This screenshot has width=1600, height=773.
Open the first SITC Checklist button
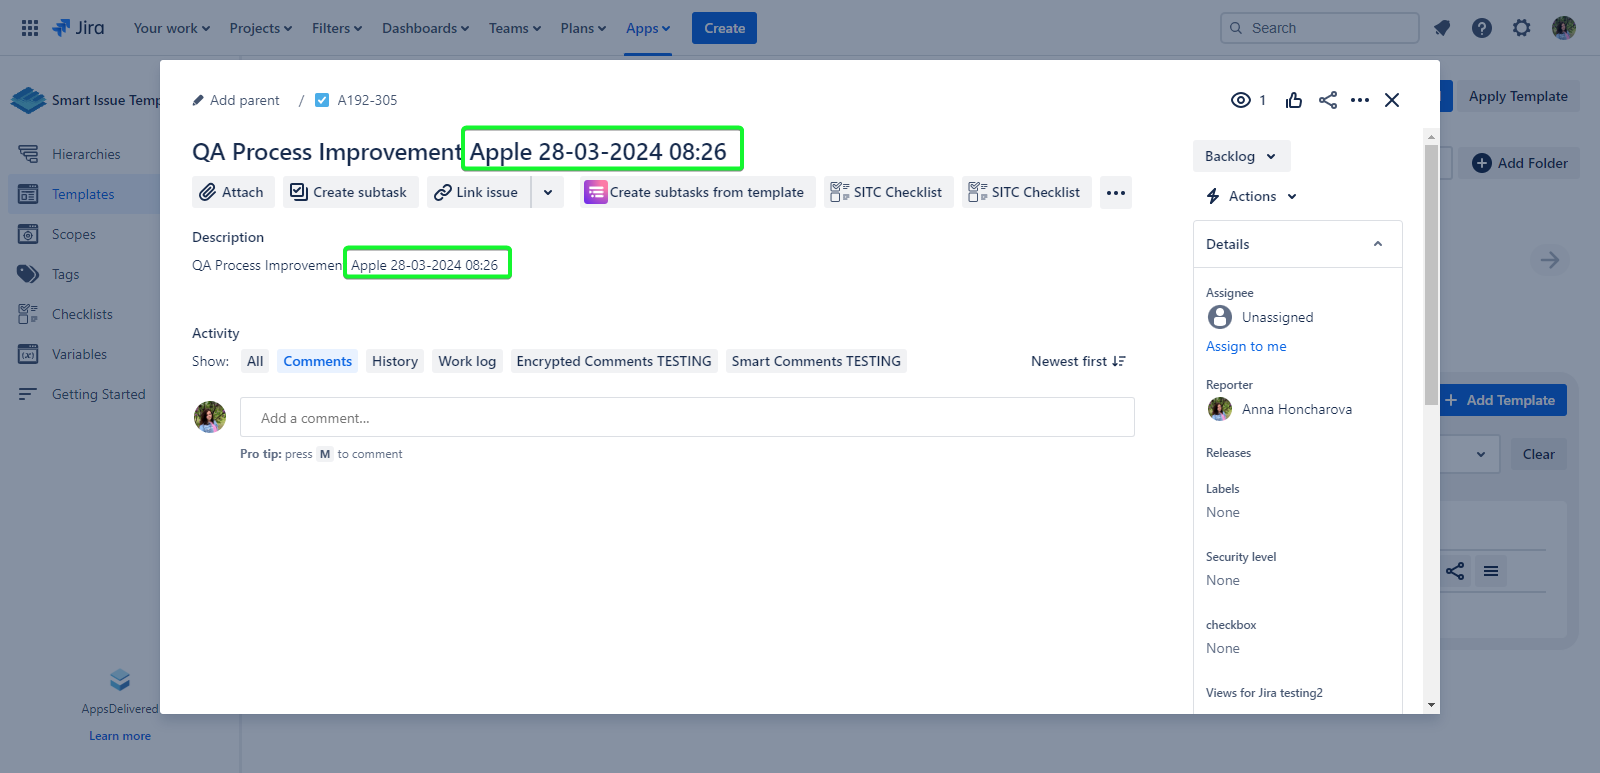coord(888,192)
